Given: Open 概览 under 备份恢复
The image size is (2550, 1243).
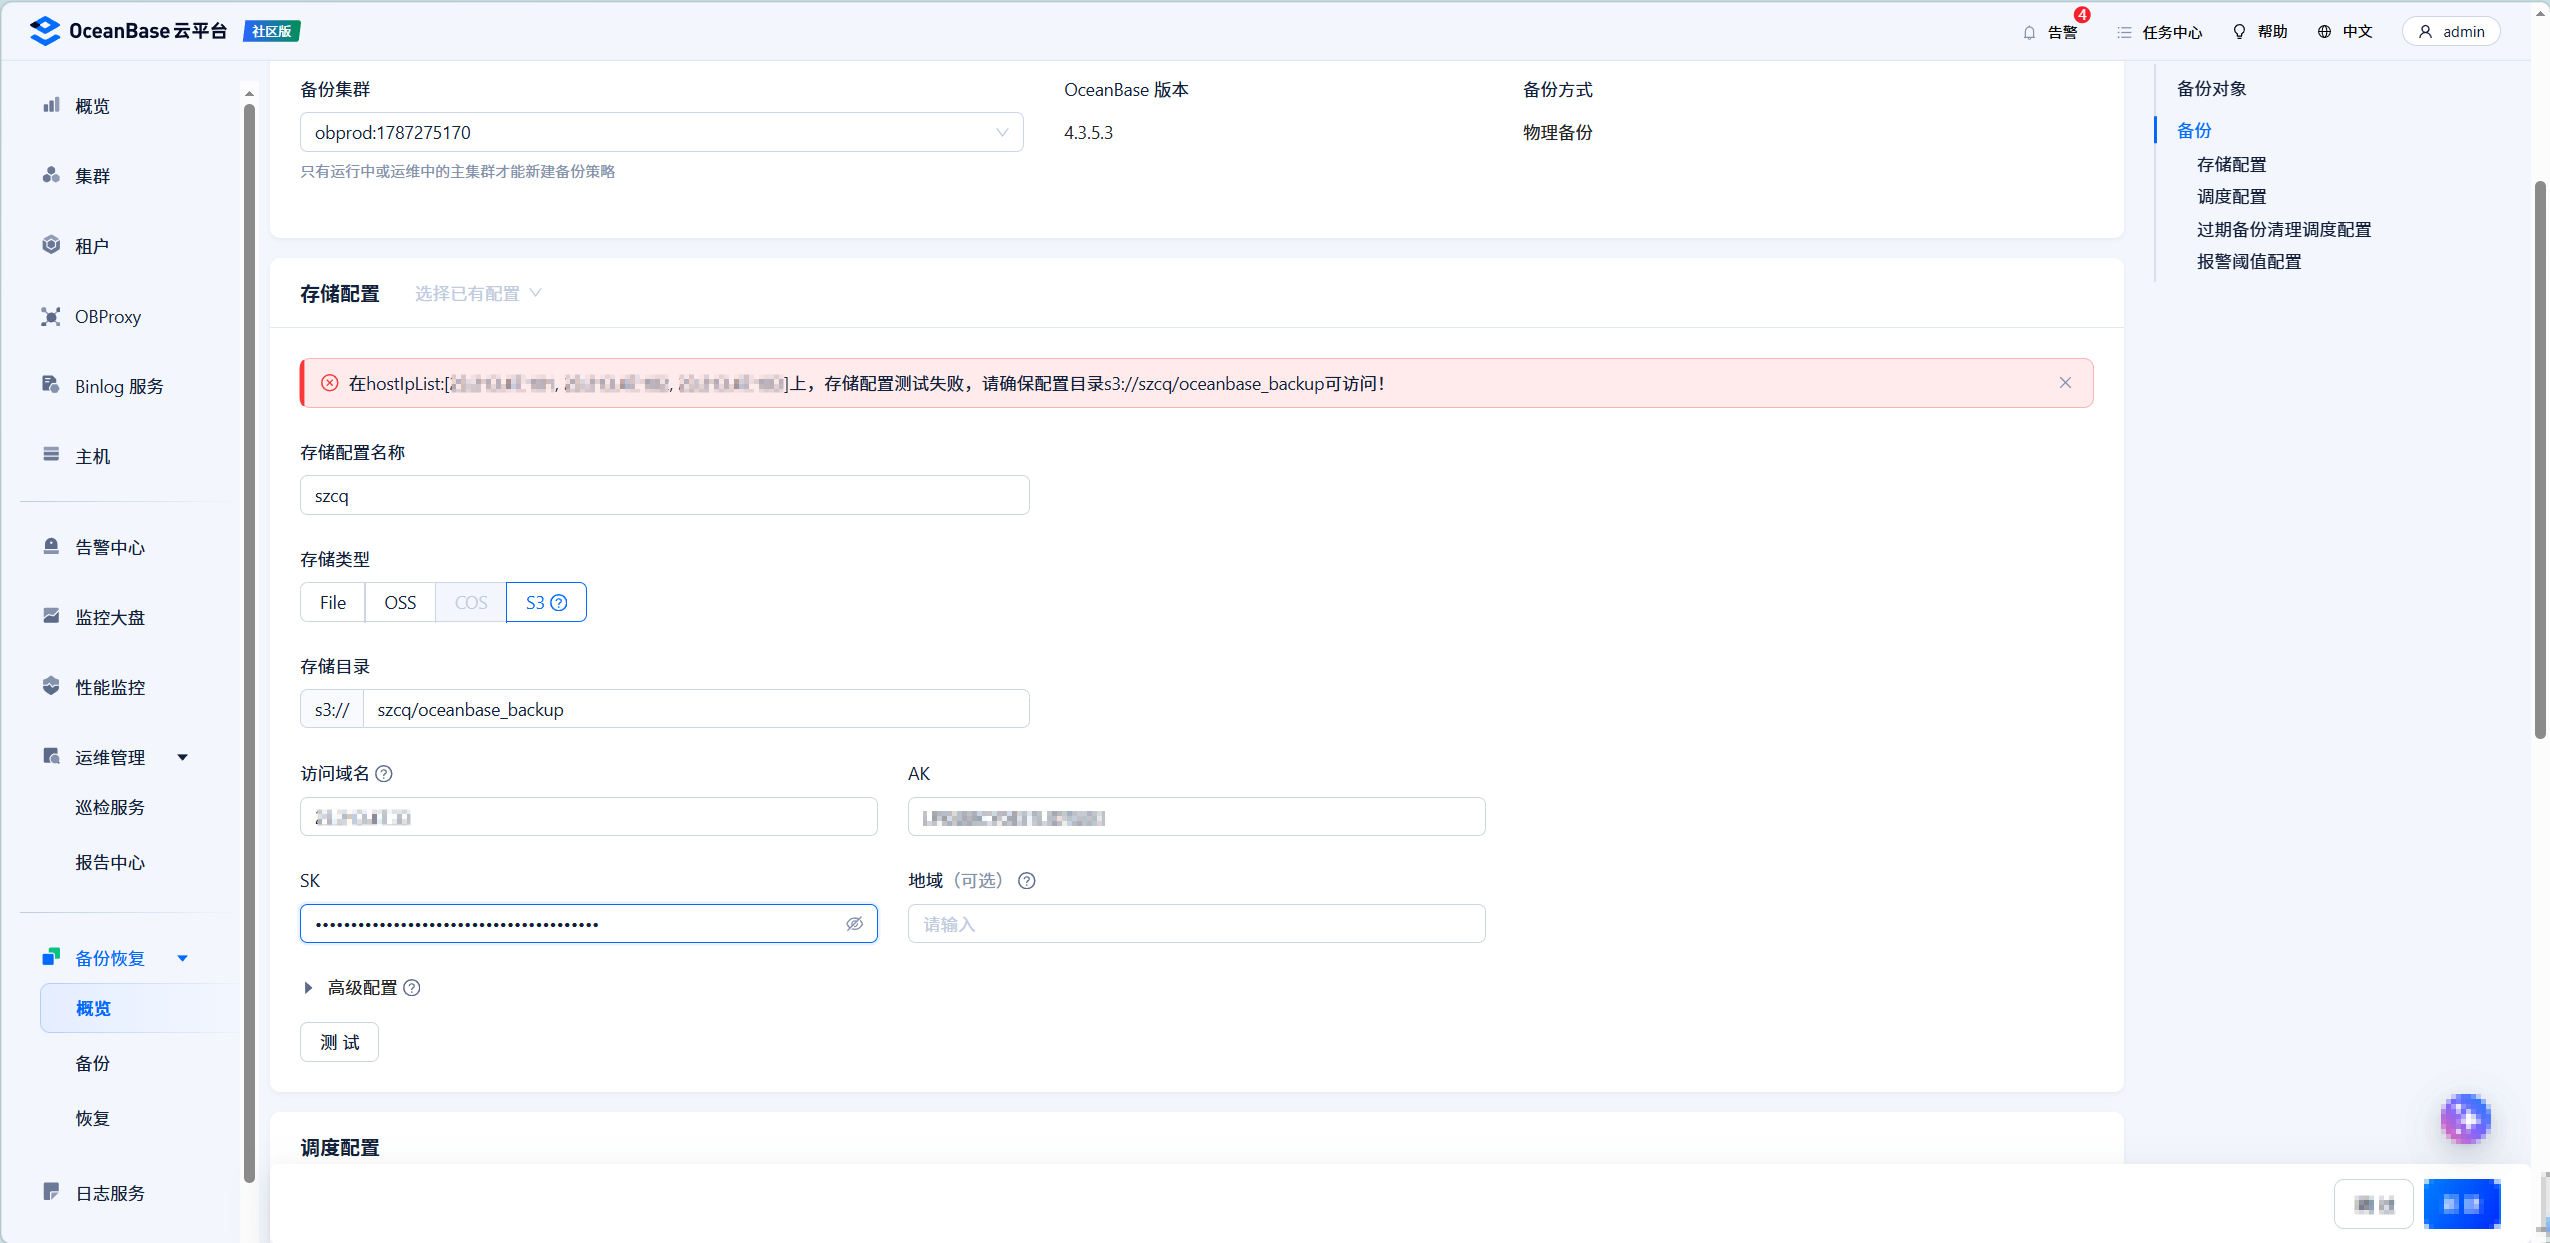Looking at the screenshot, I should [x=139, y=1008].
